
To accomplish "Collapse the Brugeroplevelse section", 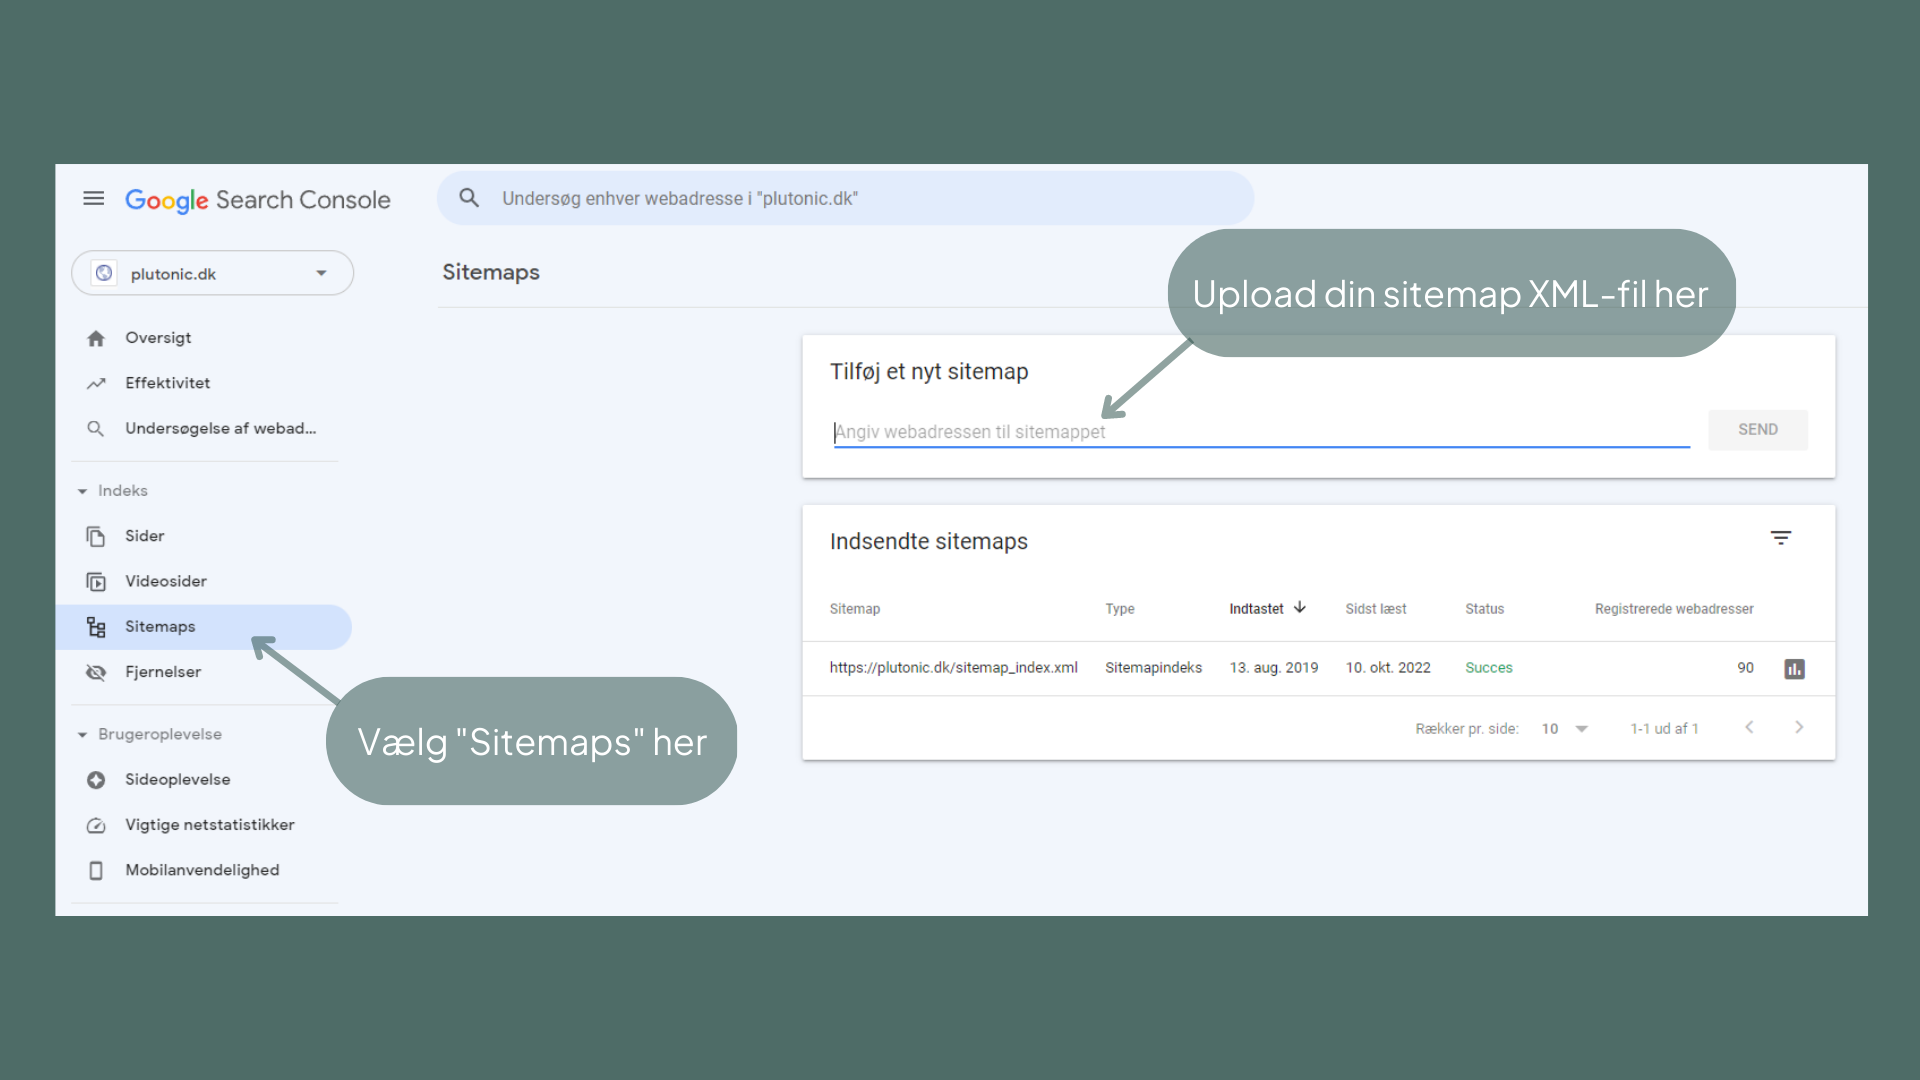I will point(82,735).
